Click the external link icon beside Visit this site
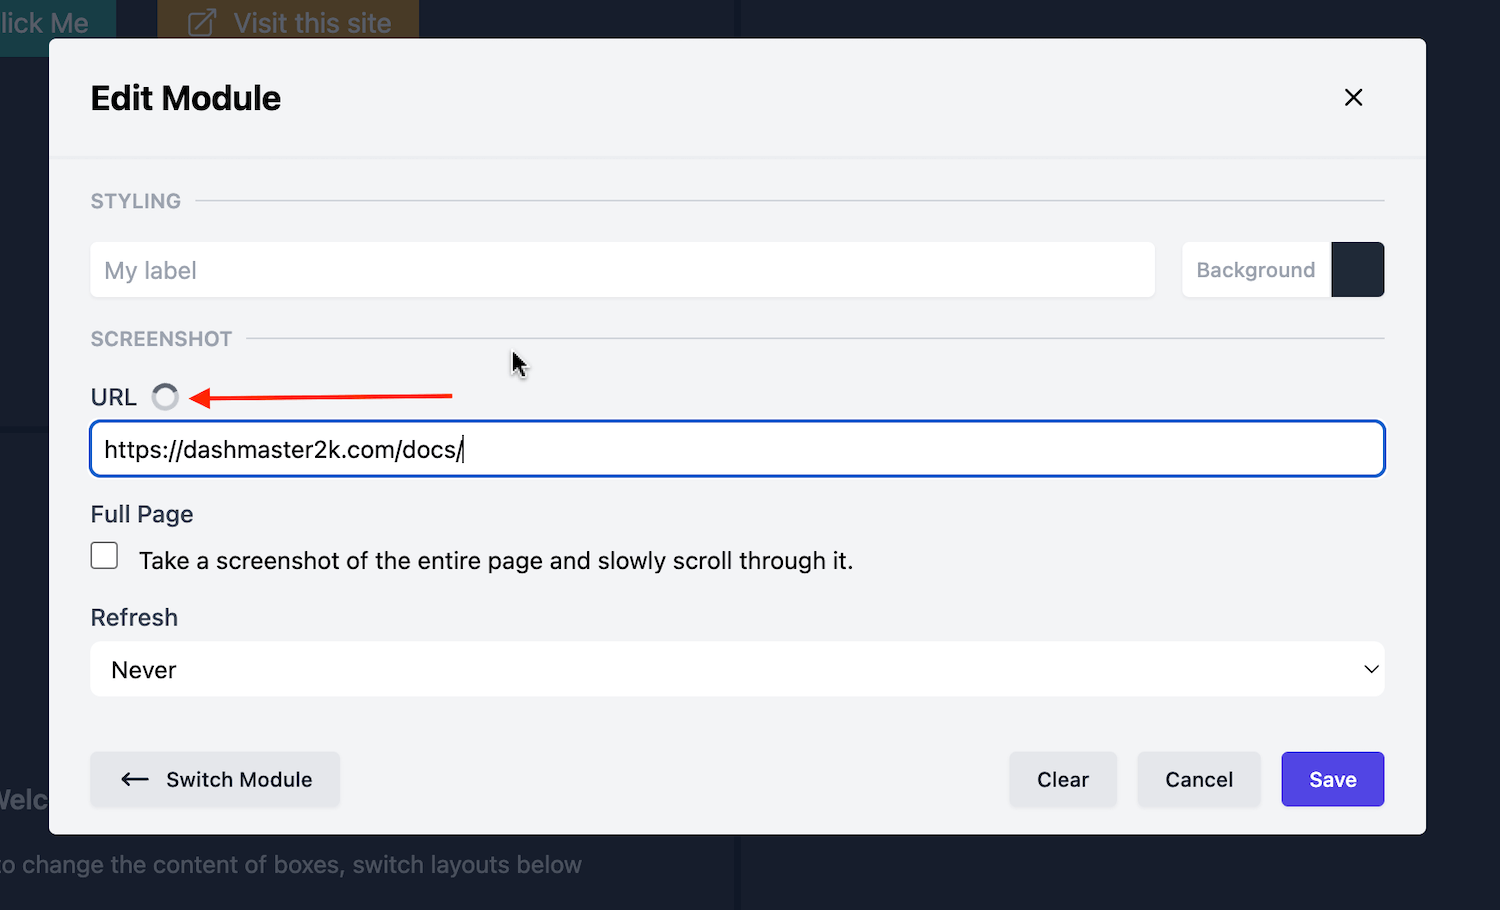 (x=202, y=23)
